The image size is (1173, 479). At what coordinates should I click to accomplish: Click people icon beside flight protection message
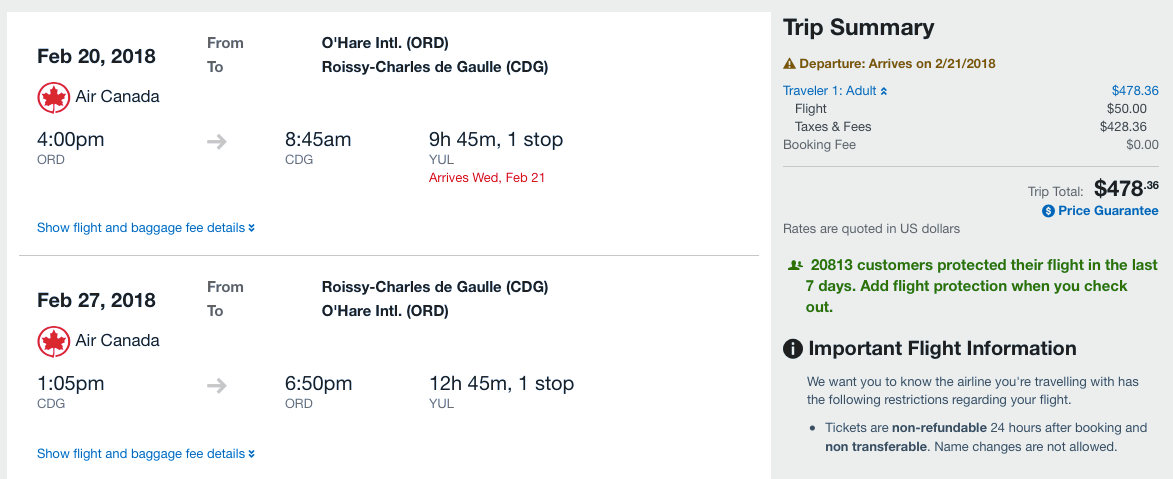coord(795,266)
